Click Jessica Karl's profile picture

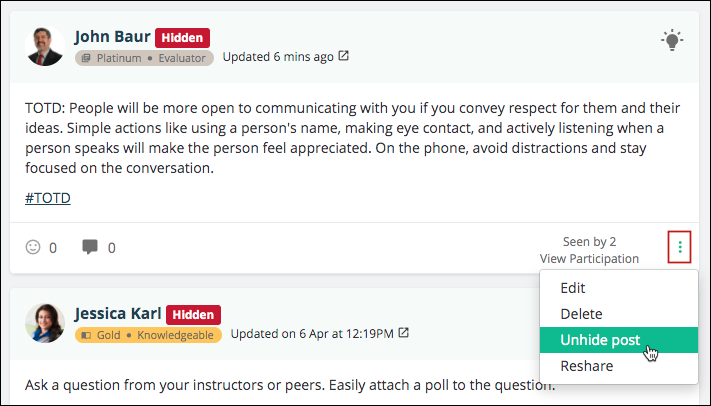click(x=44, y=323)
